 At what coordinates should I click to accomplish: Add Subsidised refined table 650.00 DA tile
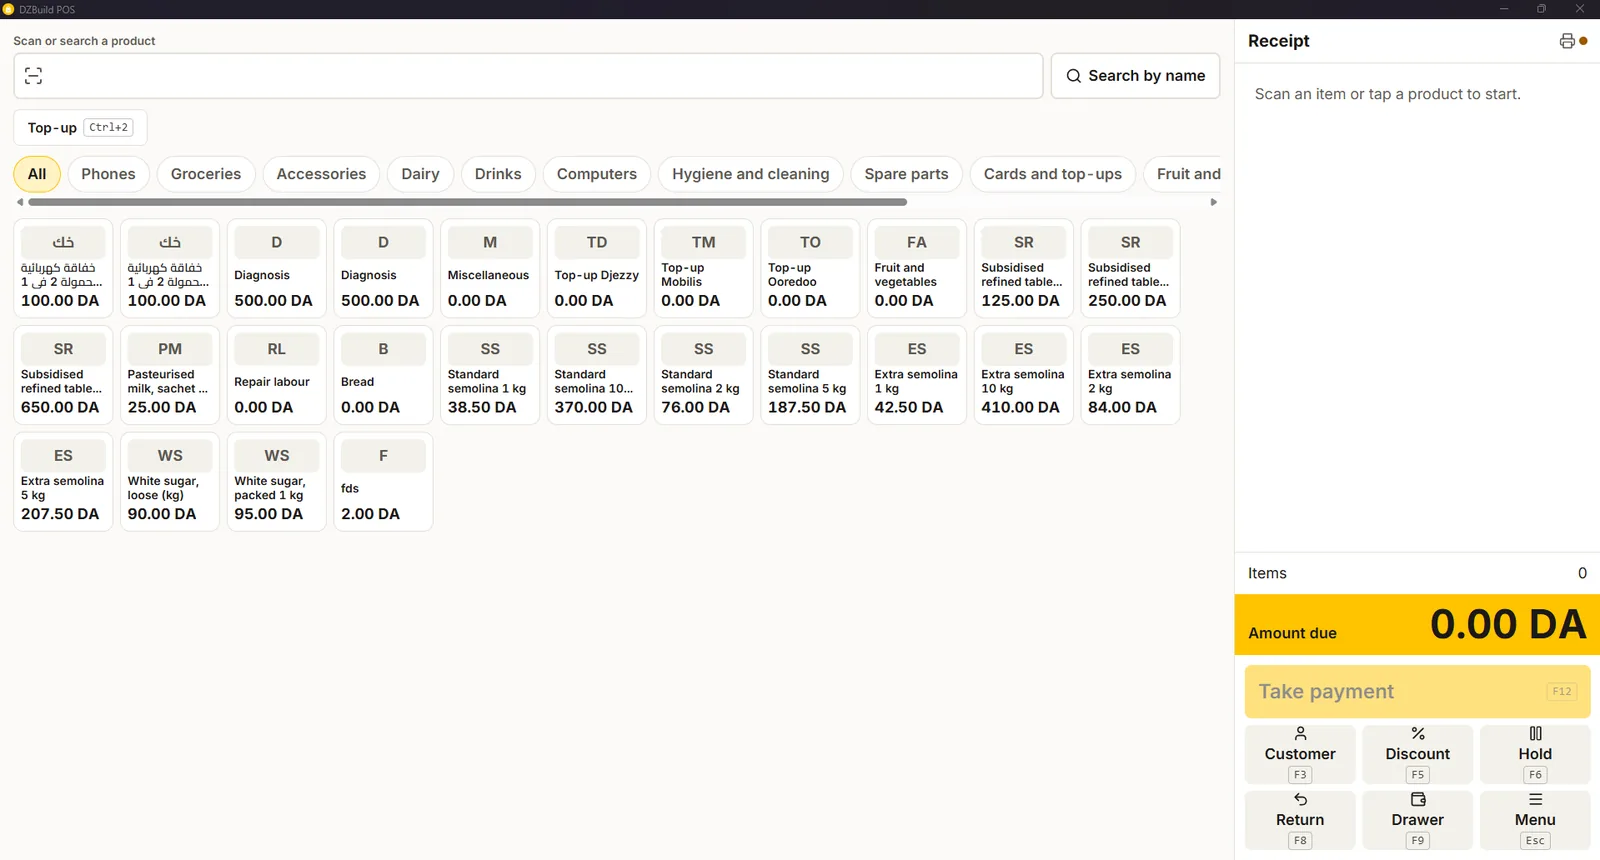tap(63, 375)
